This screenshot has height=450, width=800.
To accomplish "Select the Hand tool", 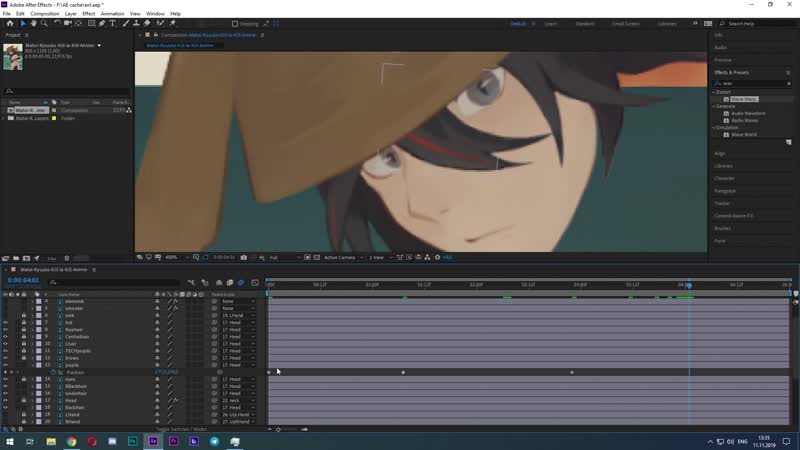I will [x=34, y=23].
